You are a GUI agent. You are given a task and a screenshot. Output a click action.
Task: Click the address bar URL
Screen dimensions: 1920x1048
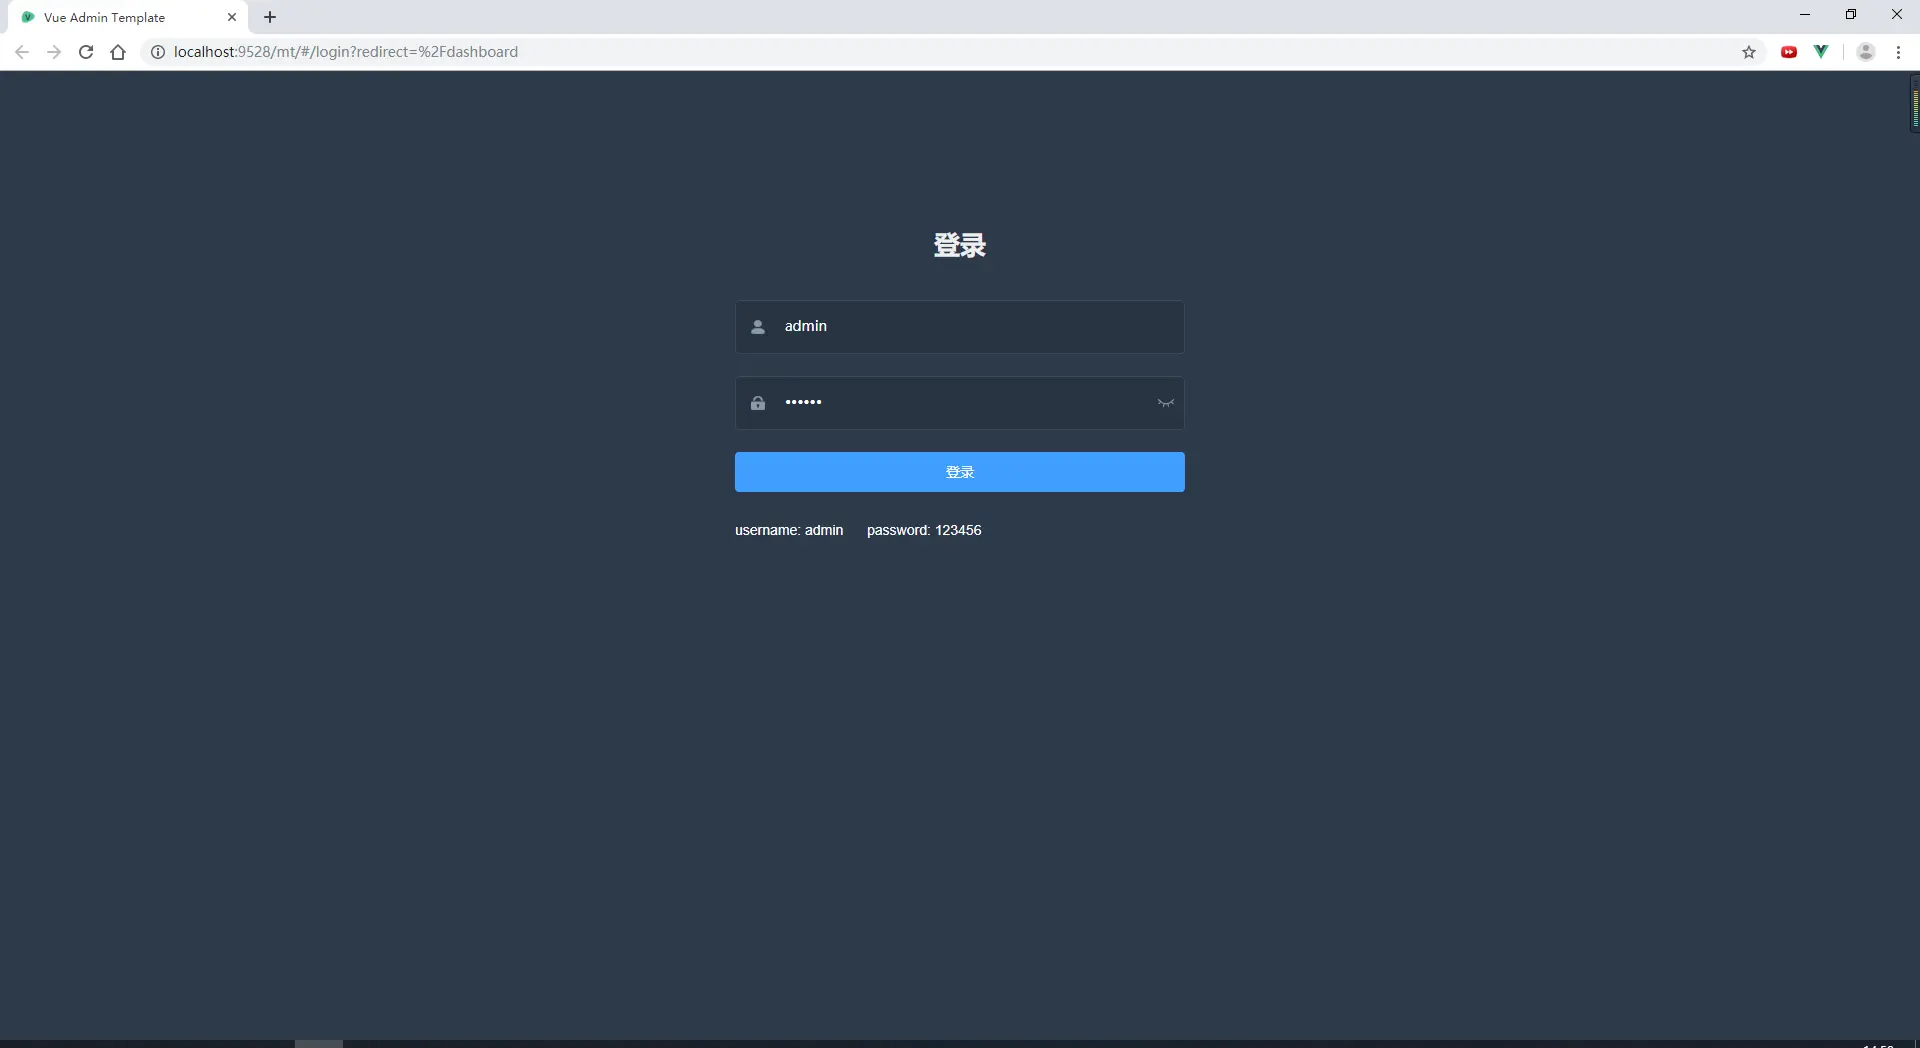[x=346, y=52]
